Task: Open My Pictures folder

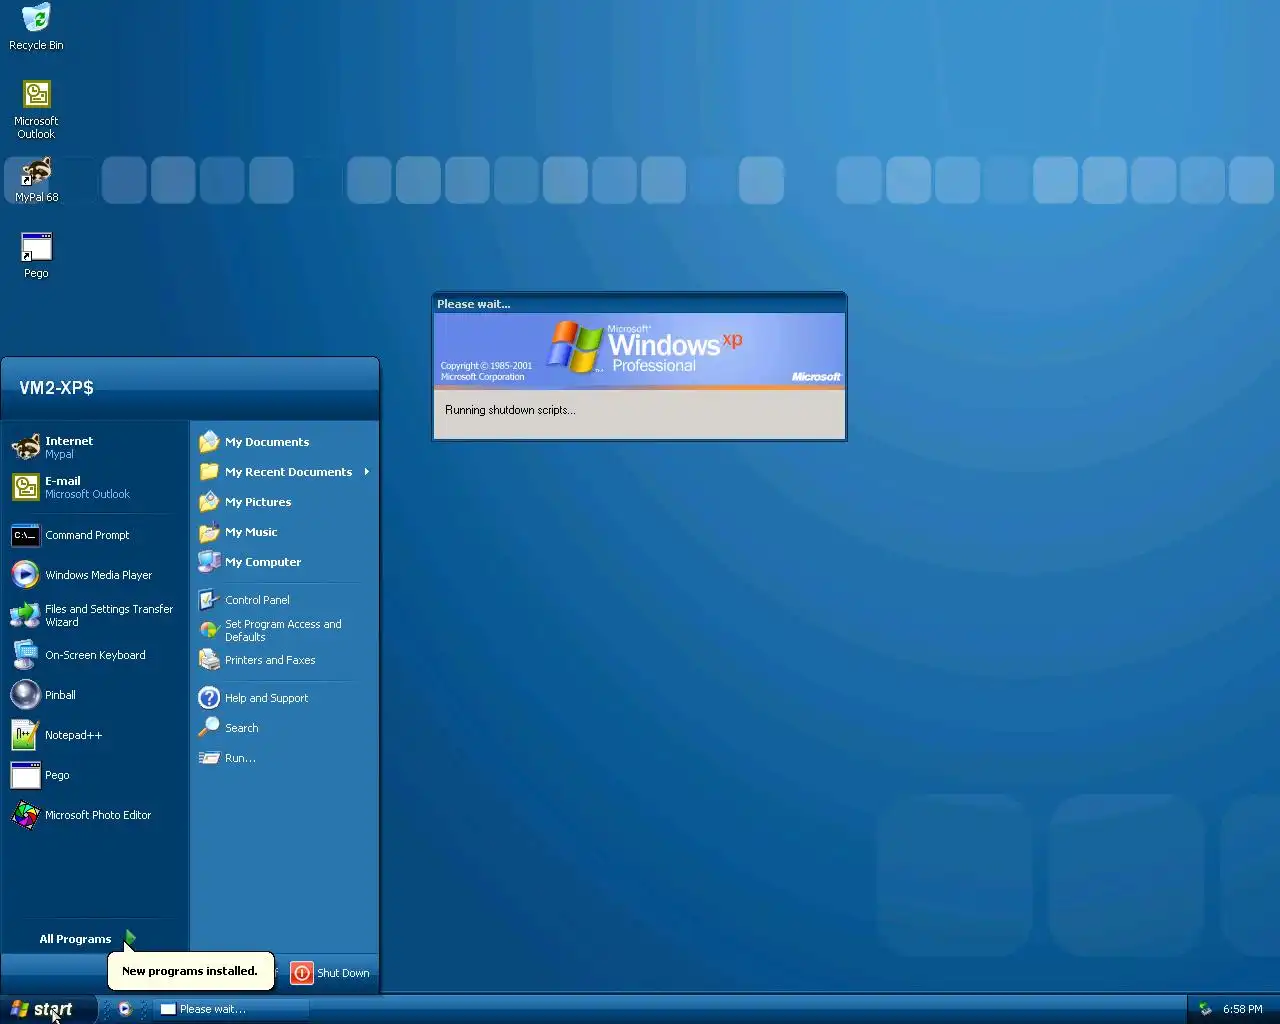Action: pos(284,502)
